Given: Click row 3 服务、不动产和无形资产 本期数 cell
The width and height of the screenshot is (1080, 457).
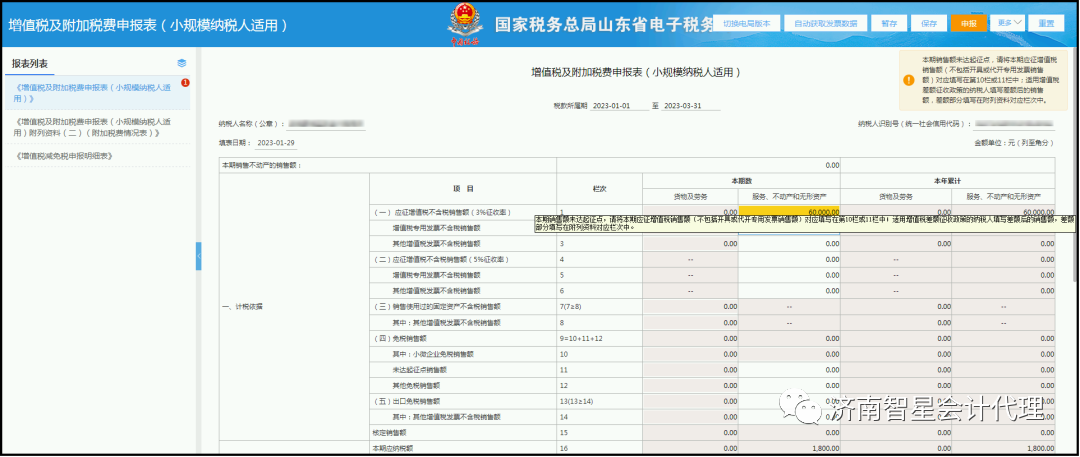Looking at the screenshot, I should tap(789, 244).
